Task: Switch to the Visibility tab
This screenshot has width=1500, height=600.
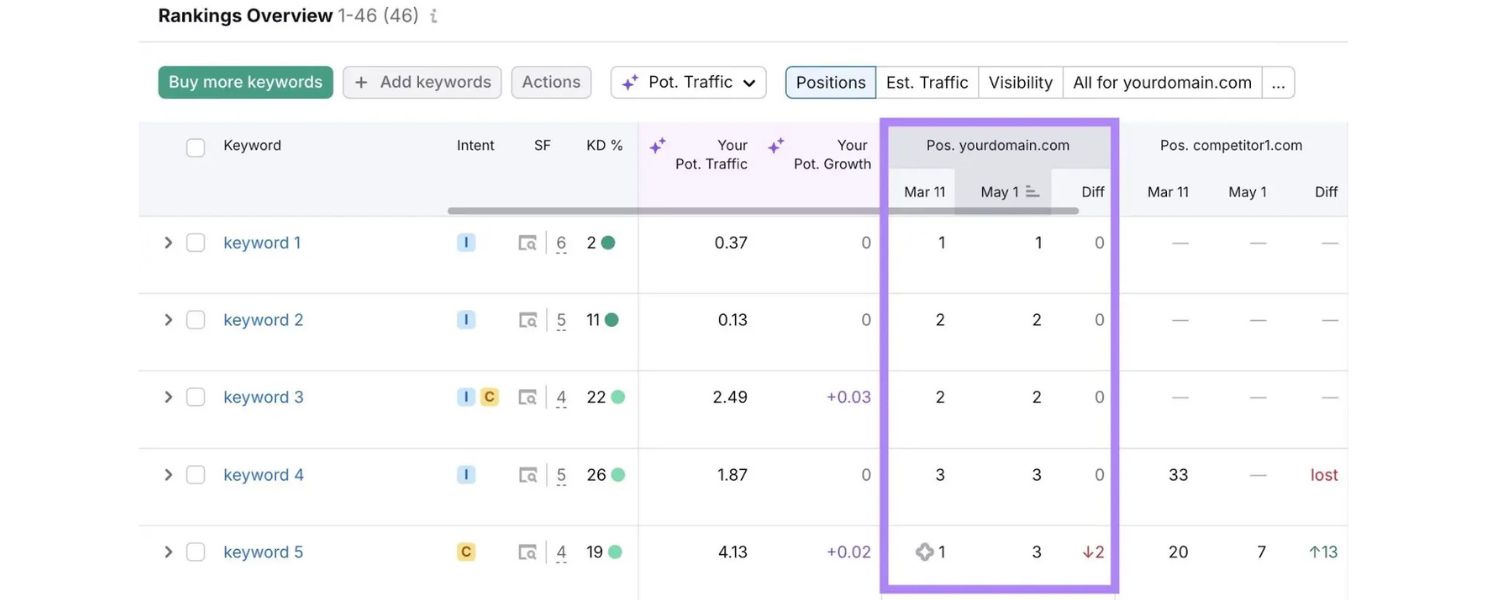Action: [1020, 83]
